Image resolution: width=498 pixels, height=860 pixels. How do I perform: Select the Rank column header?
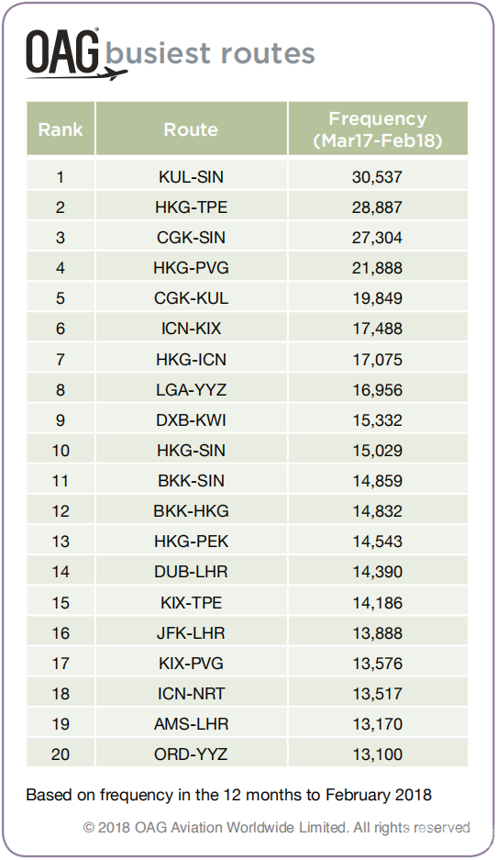[60, 129]
